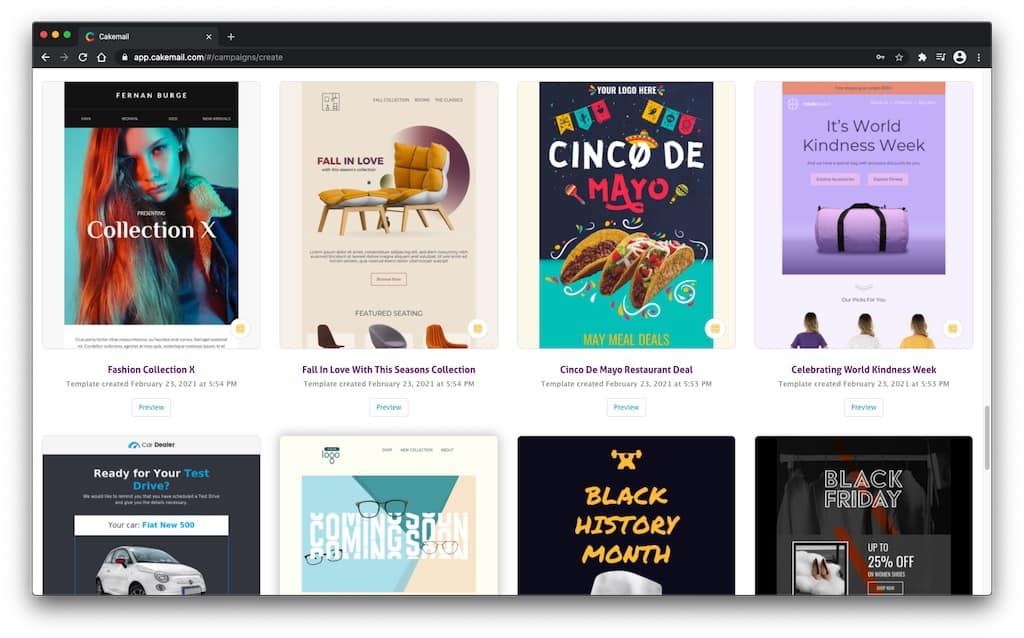
Task: Bookmark this page with the star icon
Action: (x=899, y=57)
